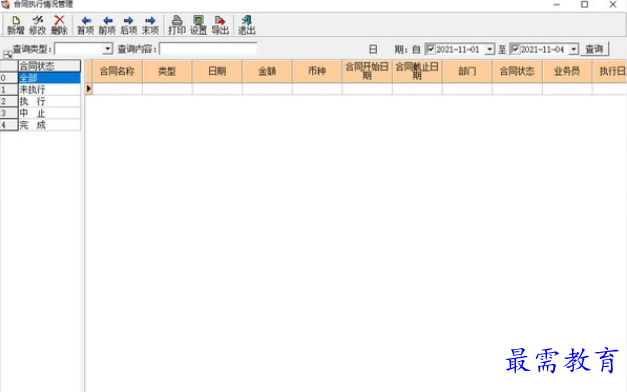Click the 业务员 column header

tap(567, 71)
